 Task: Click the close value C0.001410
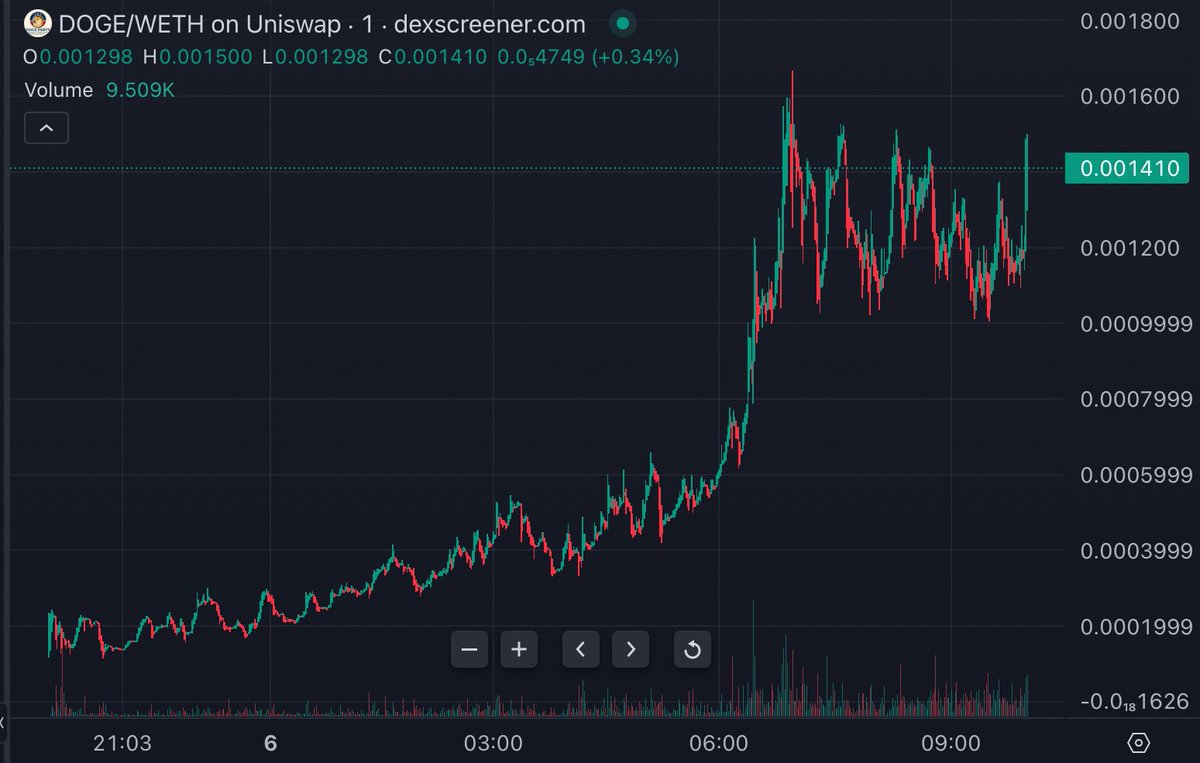point(433,57)
